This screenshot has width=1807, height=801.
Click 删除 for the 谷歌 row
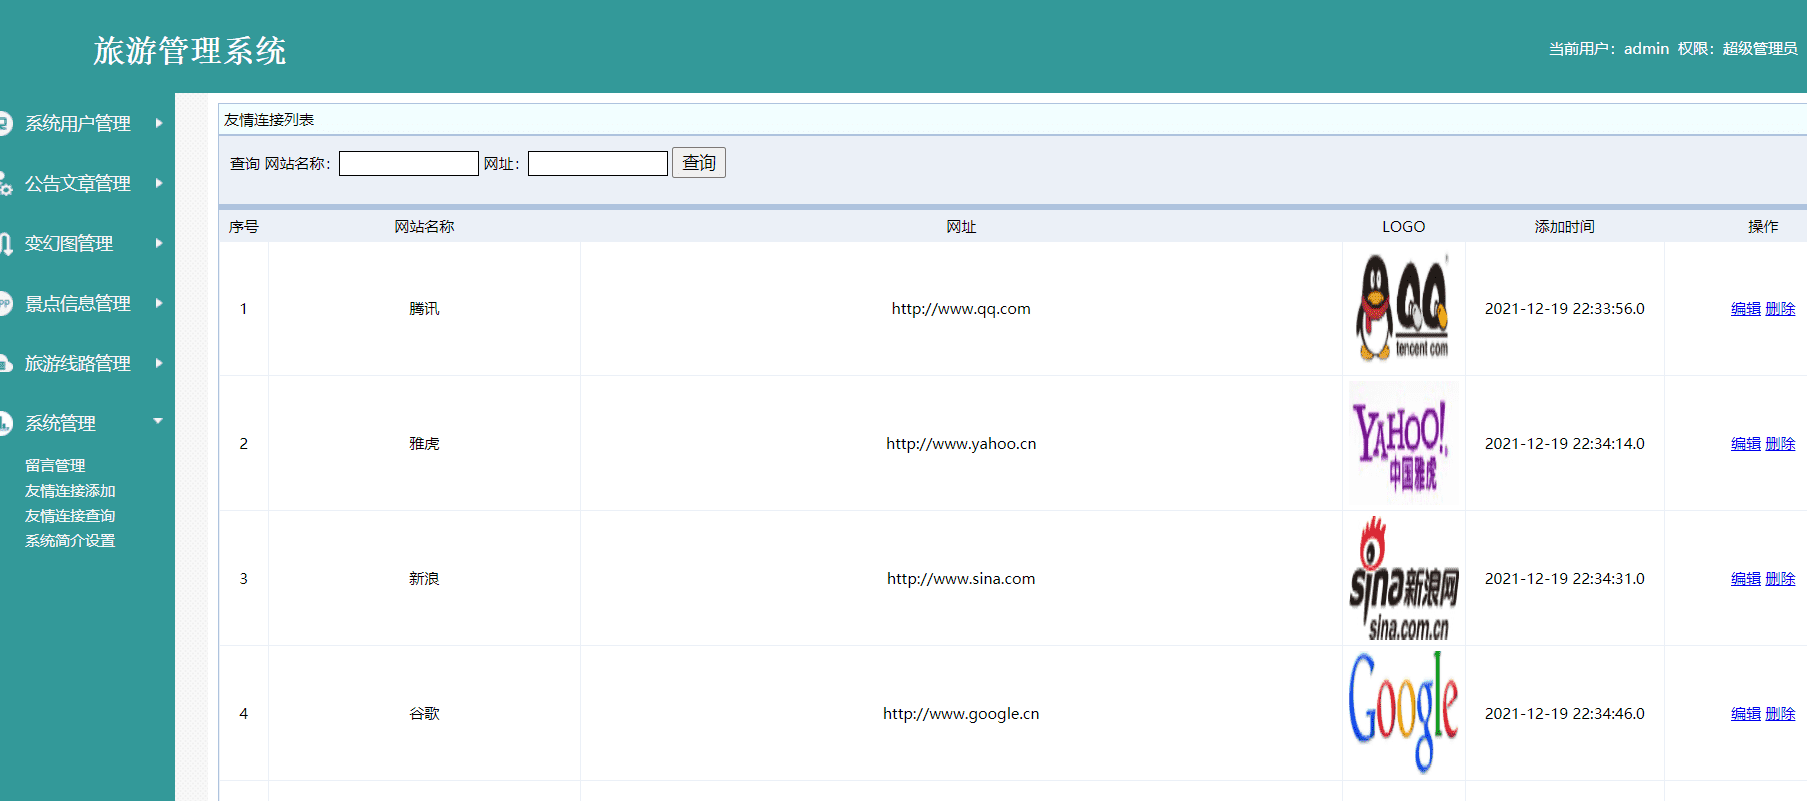coord(1780,714)
